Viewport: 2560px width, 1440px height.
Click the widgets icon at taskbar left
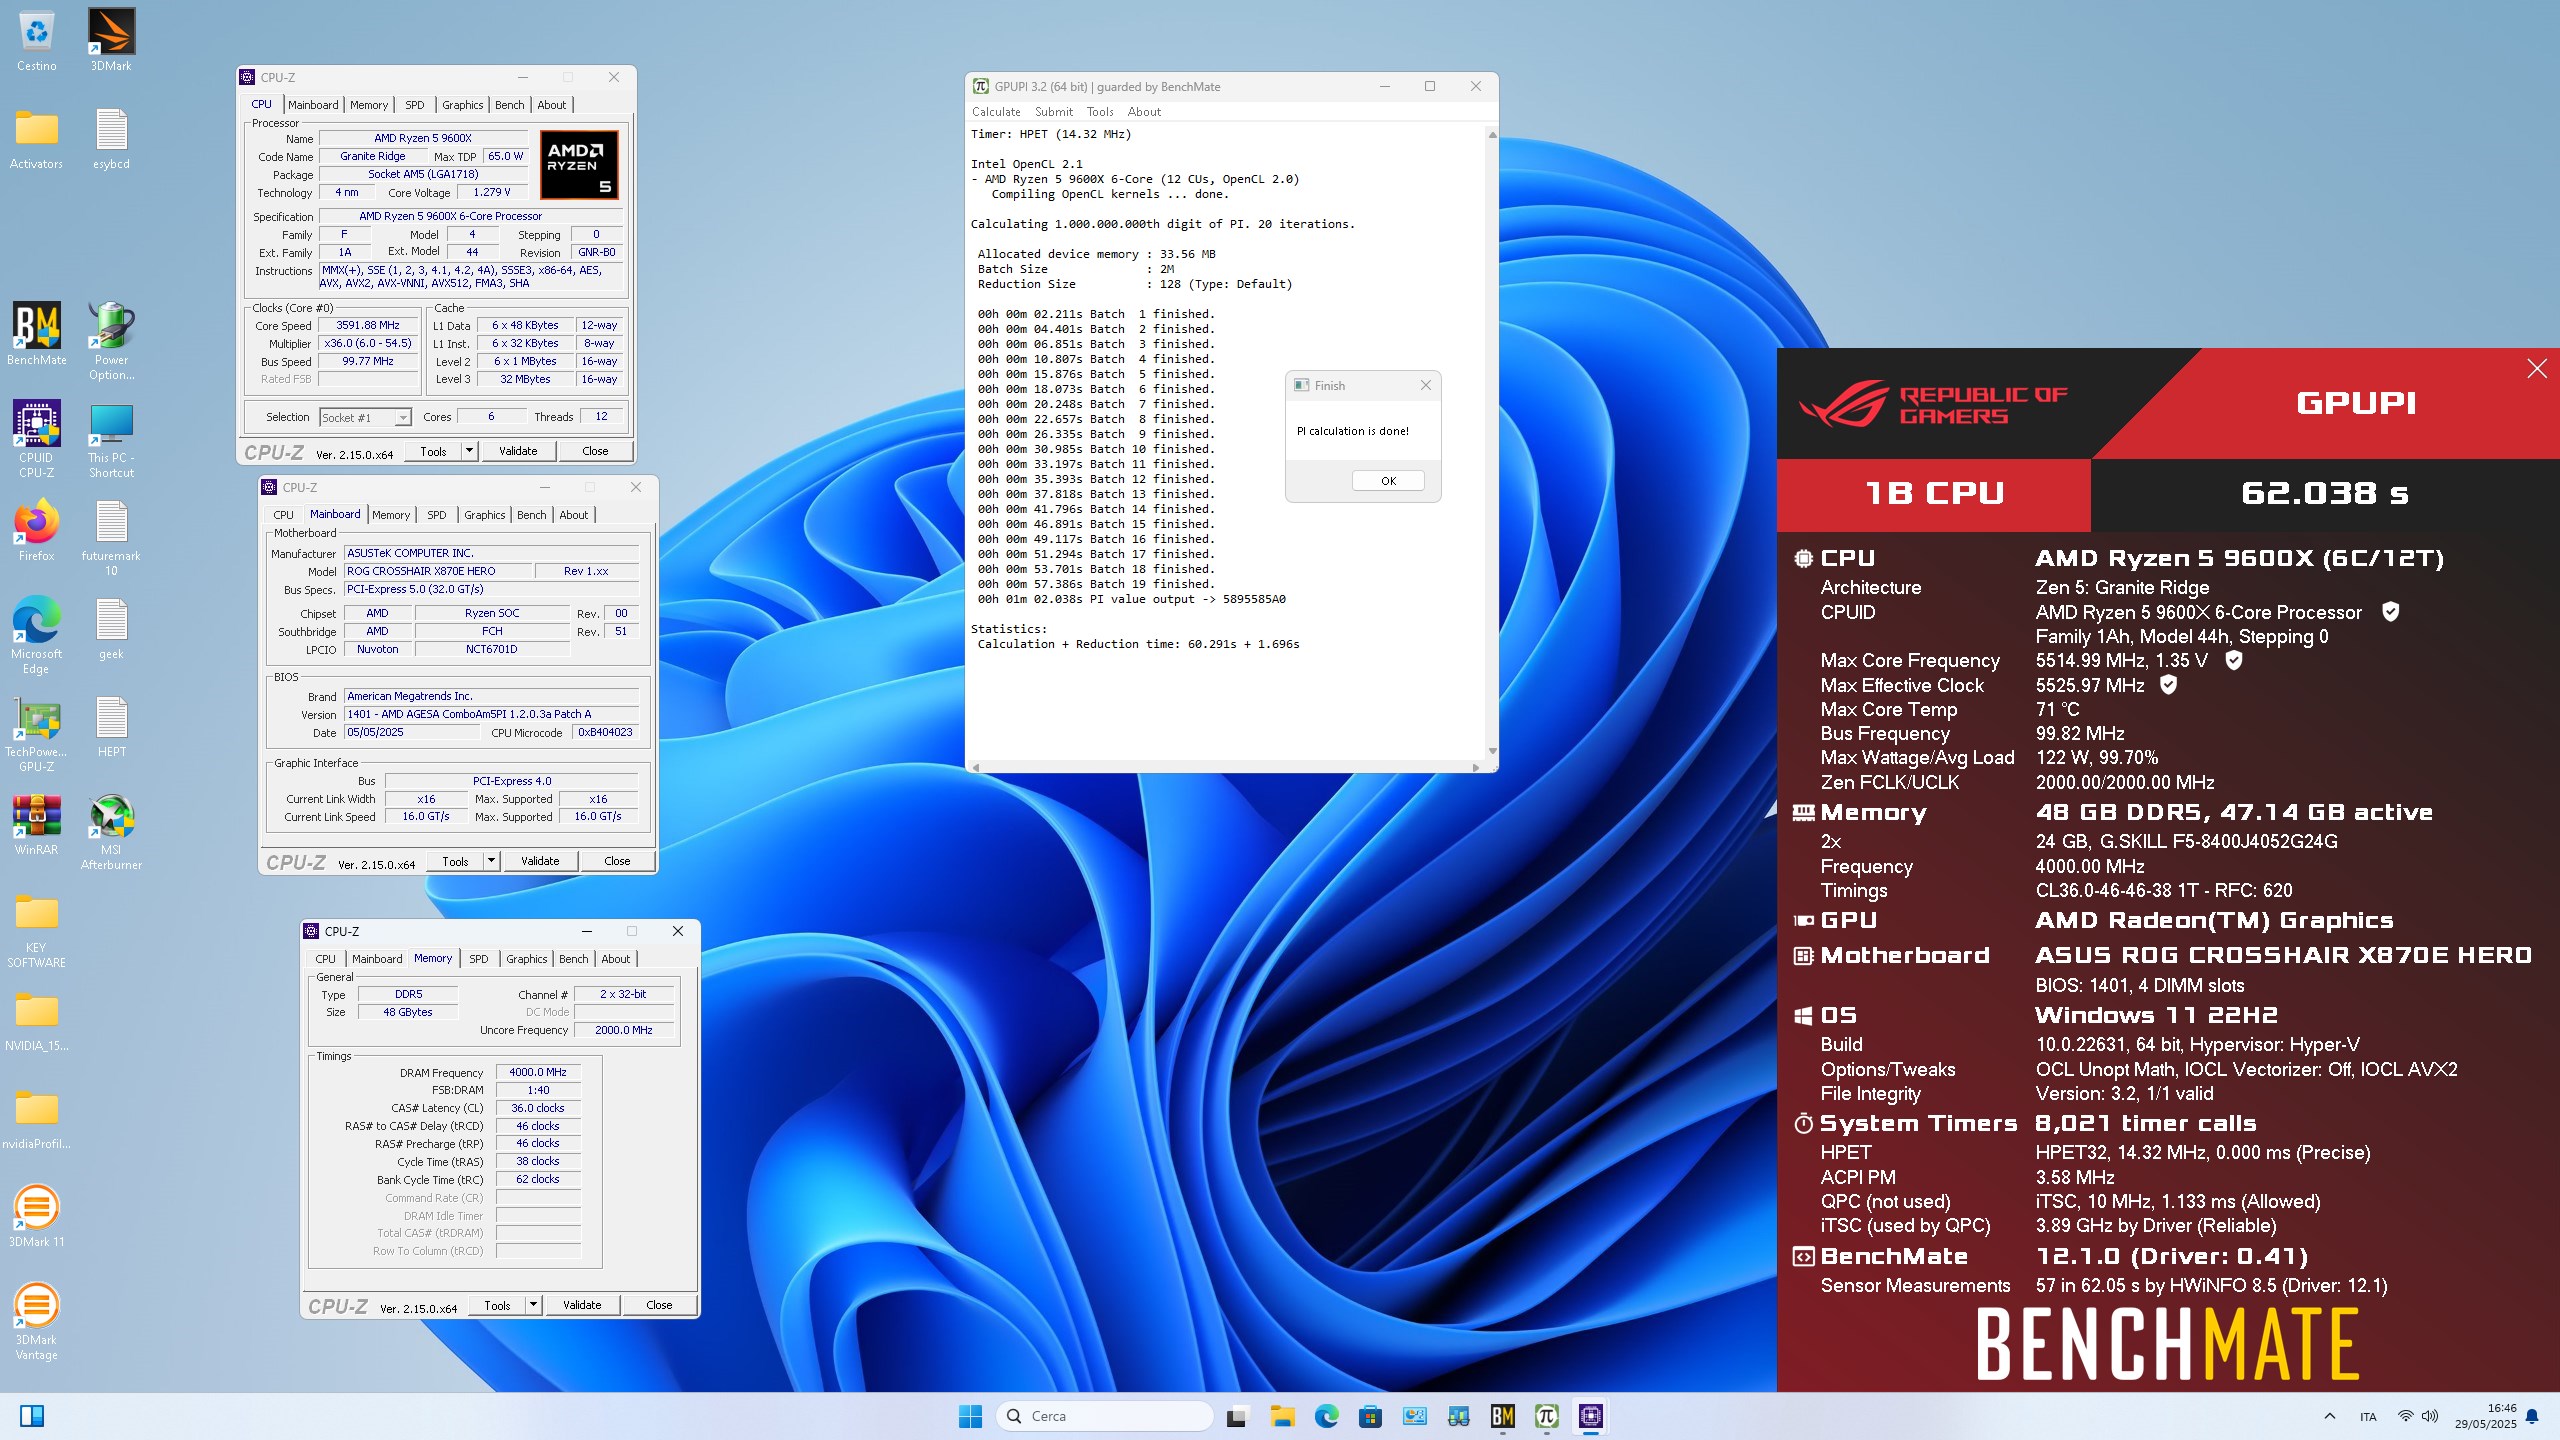tap(32, 1416)
